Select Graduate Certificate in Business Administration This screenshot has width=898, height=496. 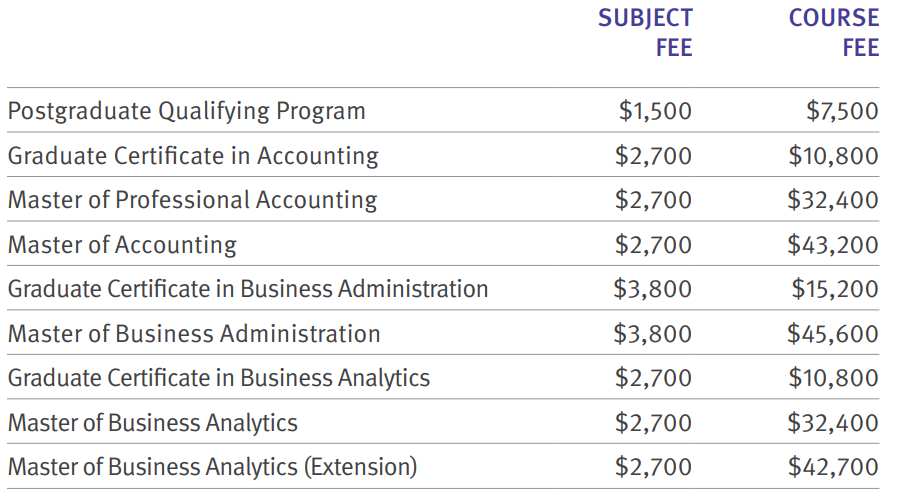(248, 289)
